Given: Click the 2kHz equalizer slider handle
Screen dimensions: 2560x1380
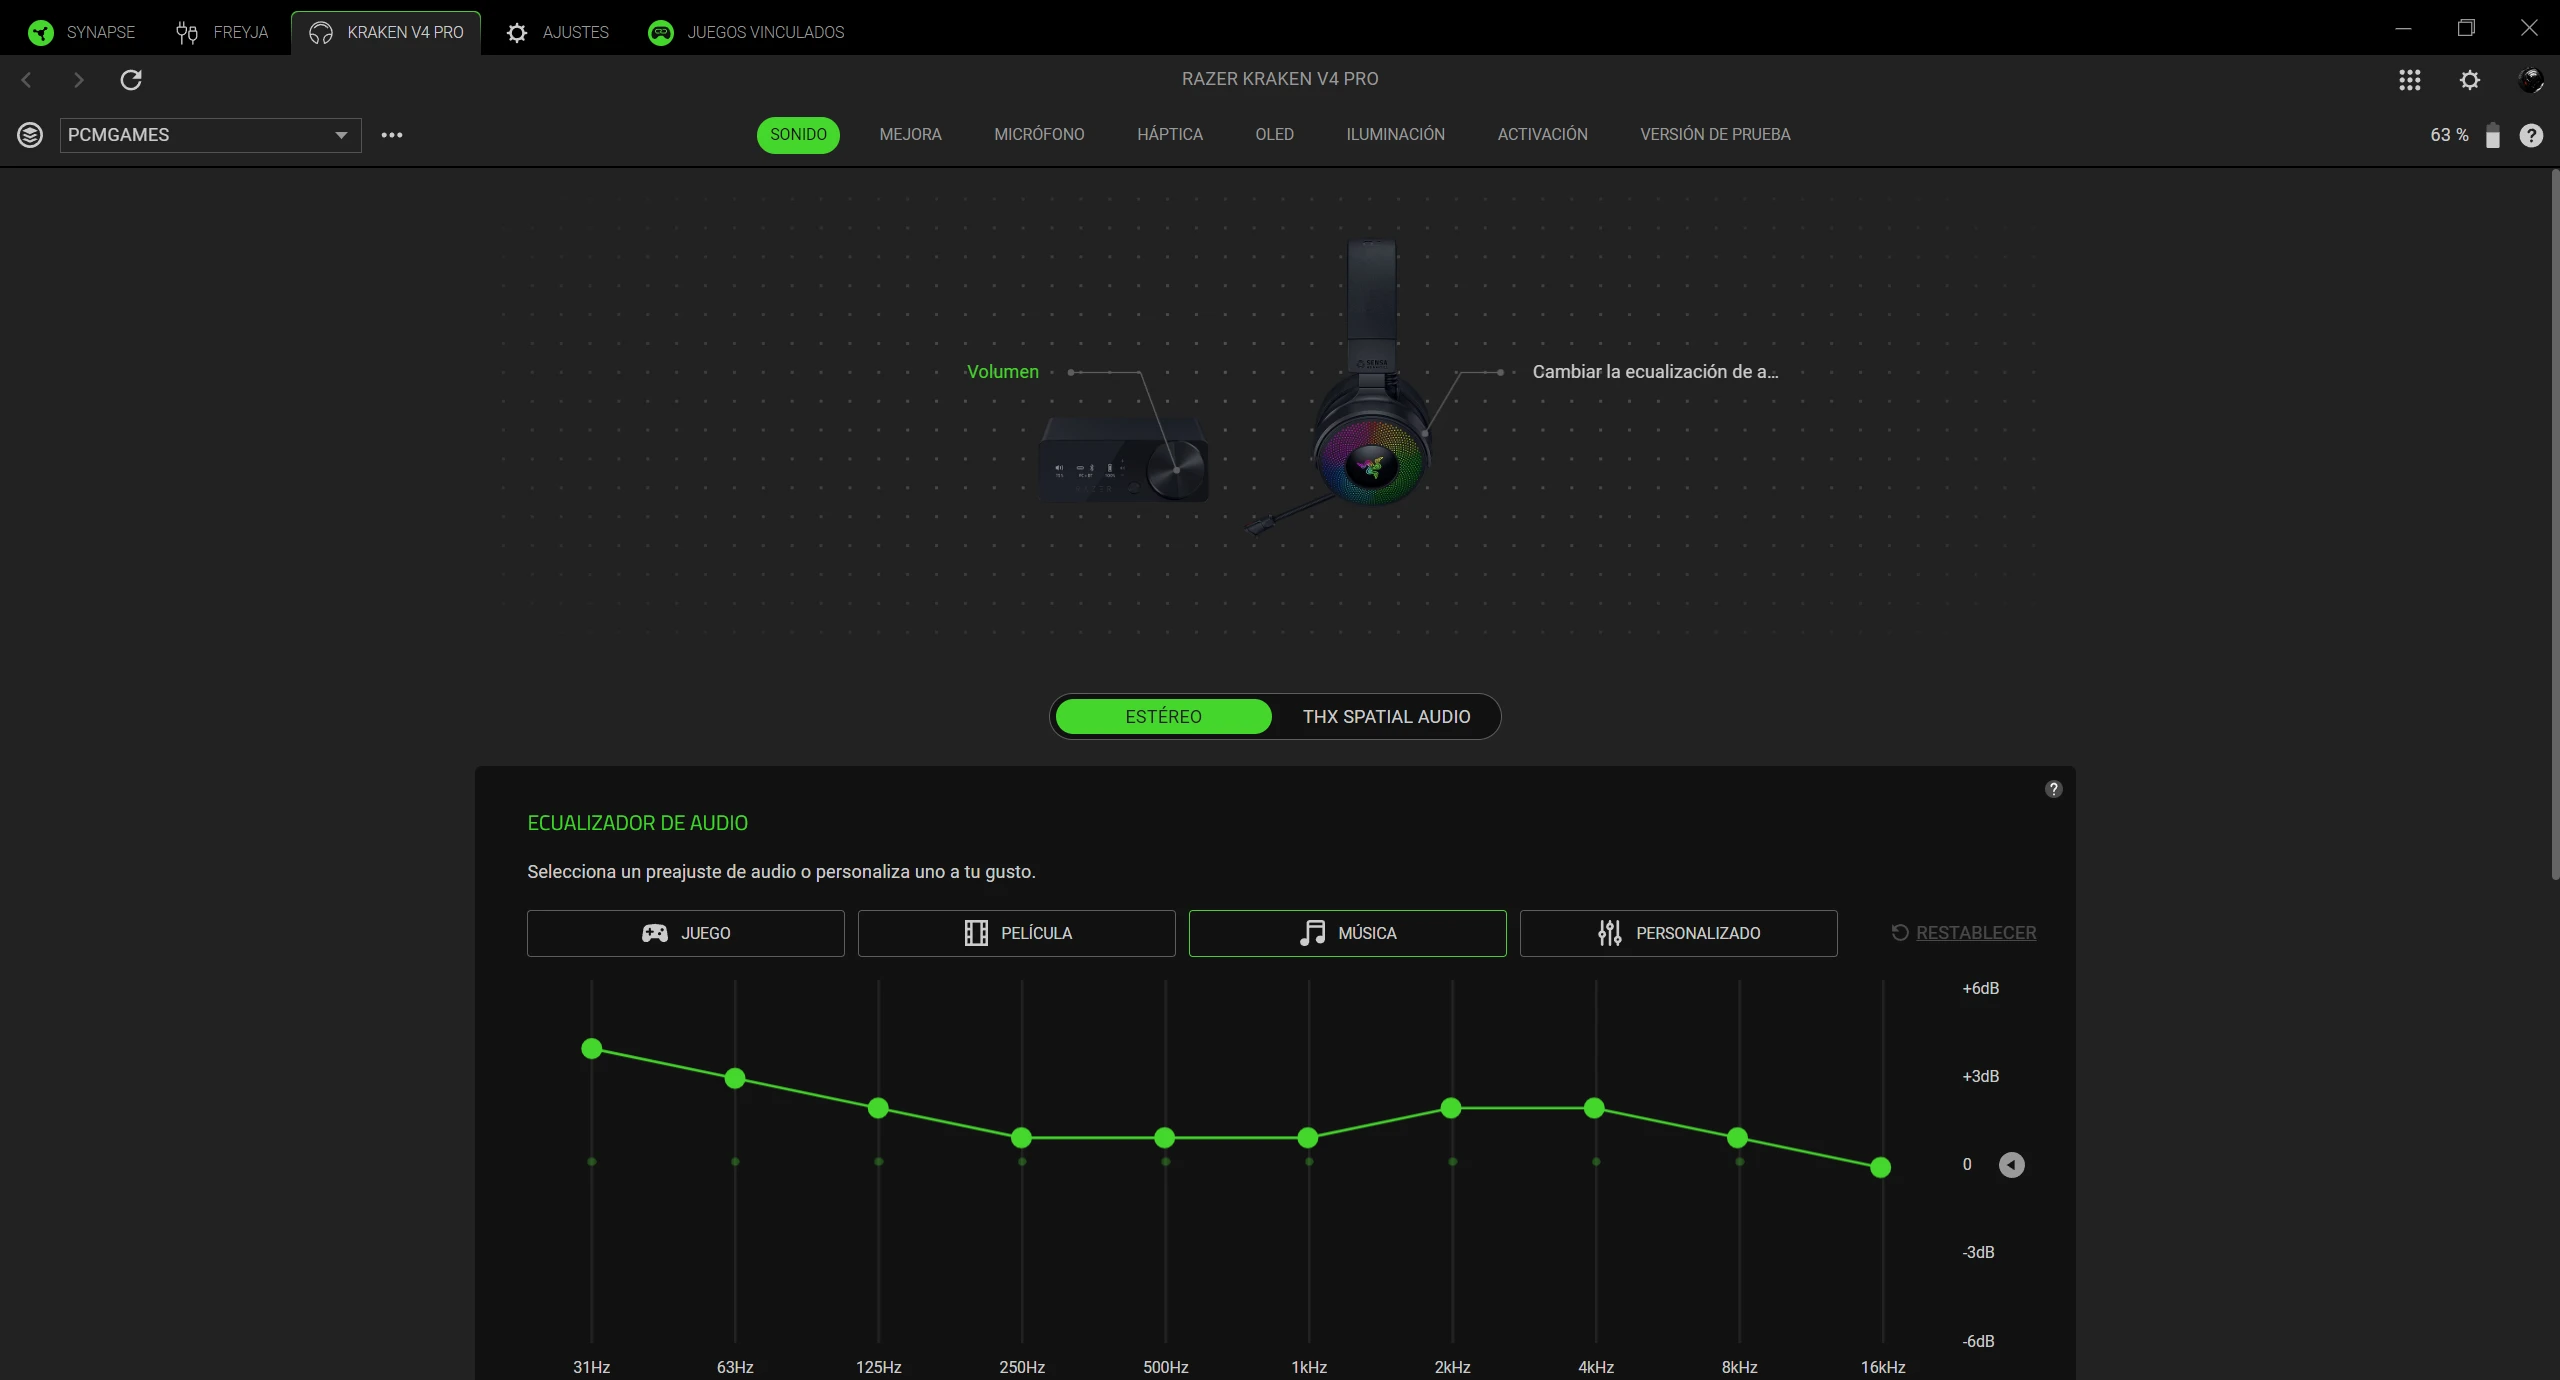Looking at the screenshot, I should tap(1451, 1108).
